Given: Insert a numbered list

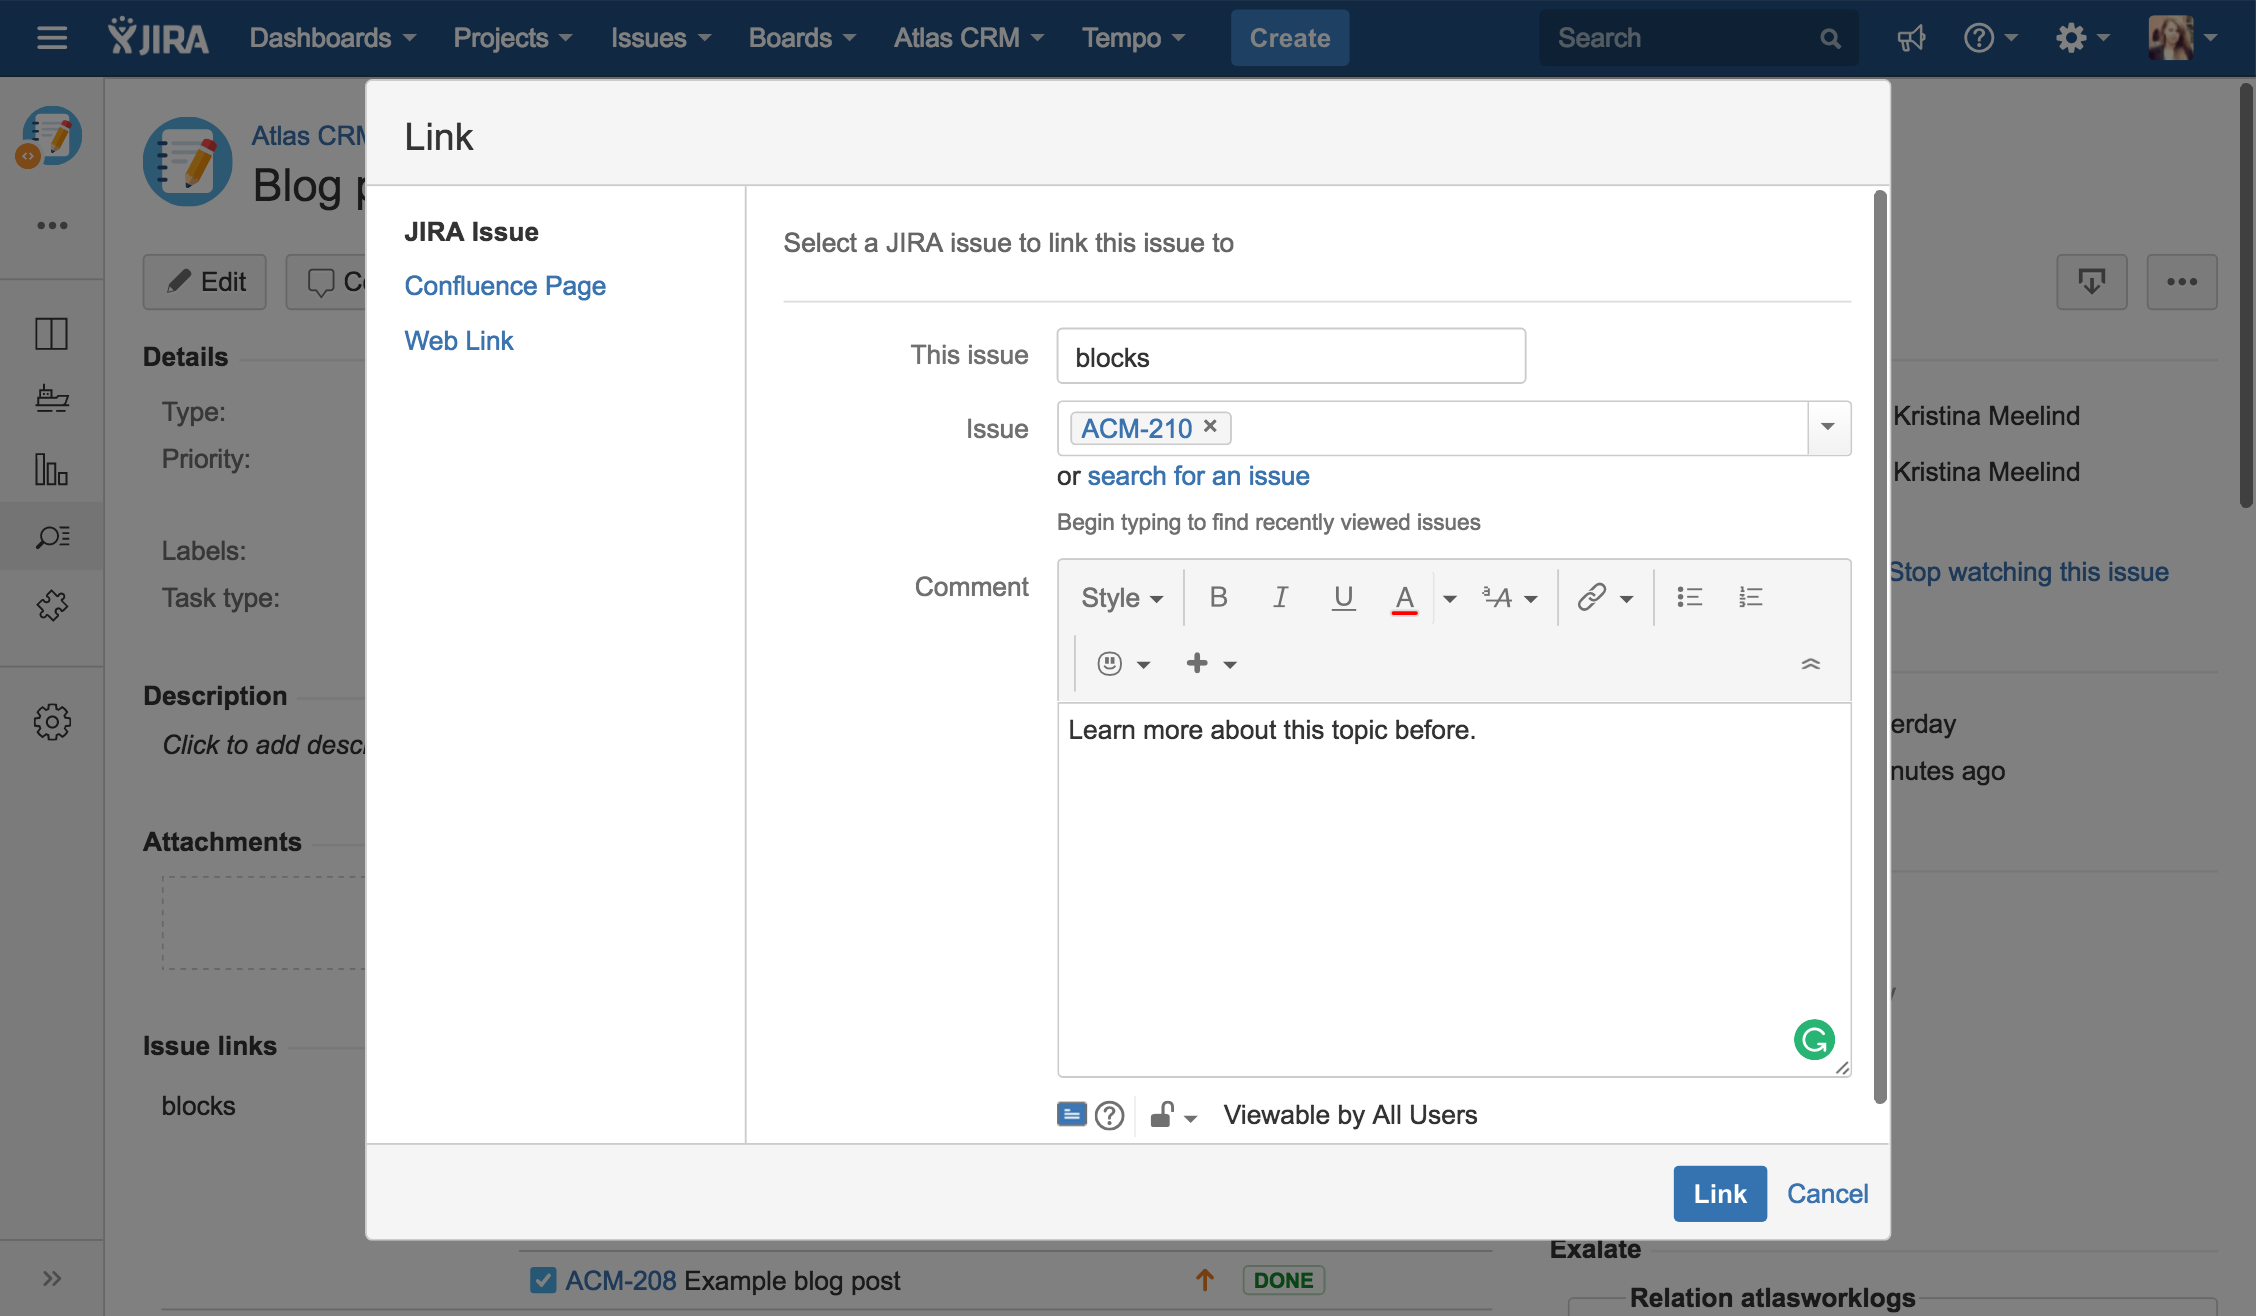Looking at the screenshot, I should point(1750,597).
